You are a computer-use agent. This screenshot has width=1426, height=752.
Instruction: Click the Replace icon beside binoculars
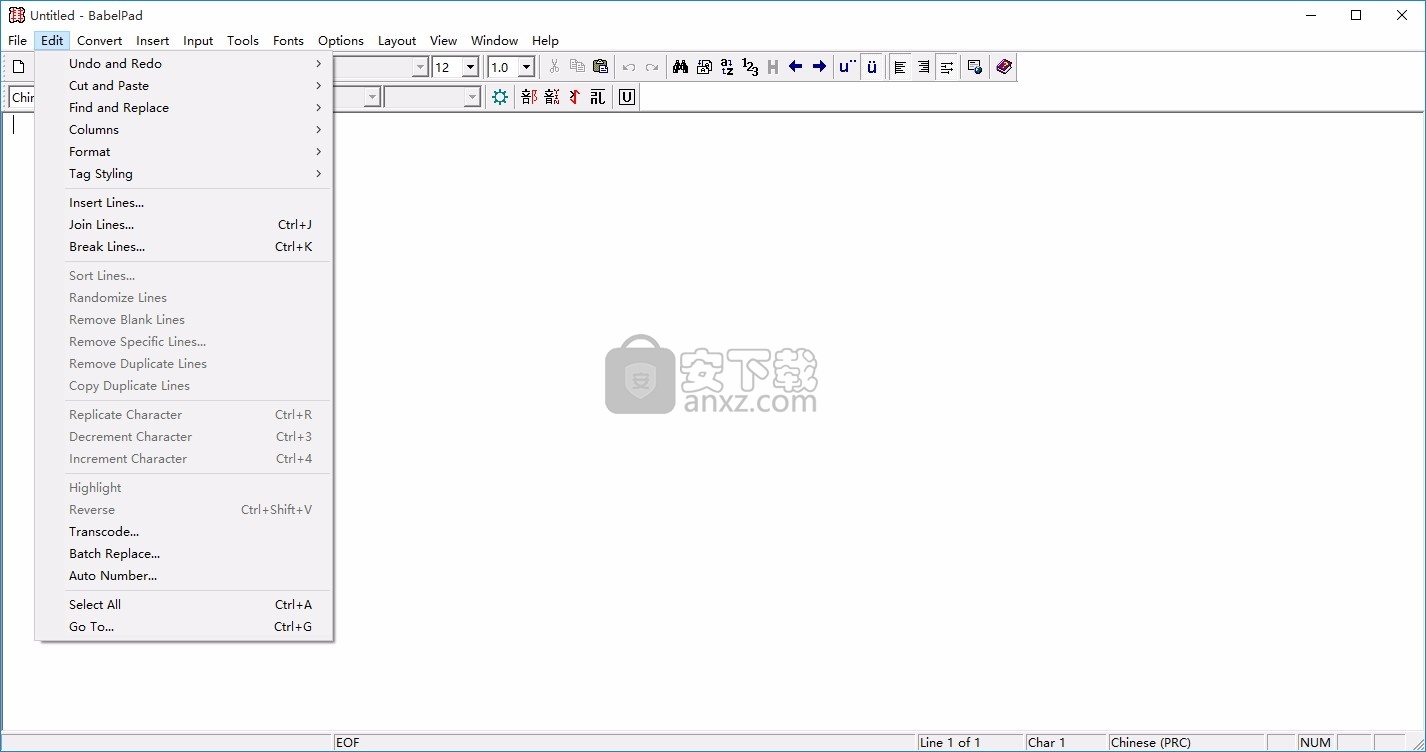(x=704, y=67)
